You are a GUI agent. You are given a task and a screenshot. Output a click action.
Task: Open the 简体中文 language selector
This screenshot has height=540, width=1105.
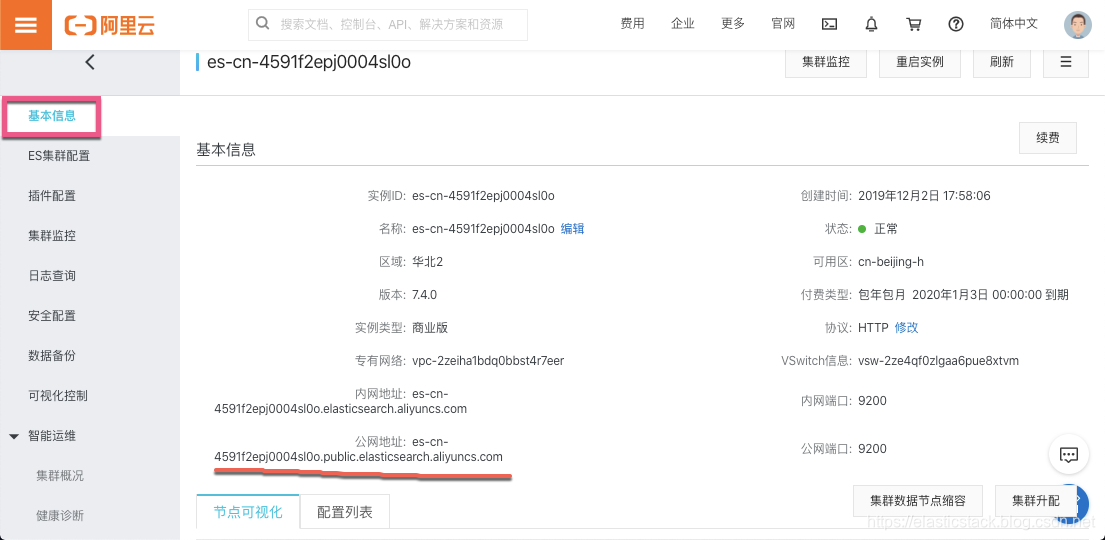pos(1013,24)
